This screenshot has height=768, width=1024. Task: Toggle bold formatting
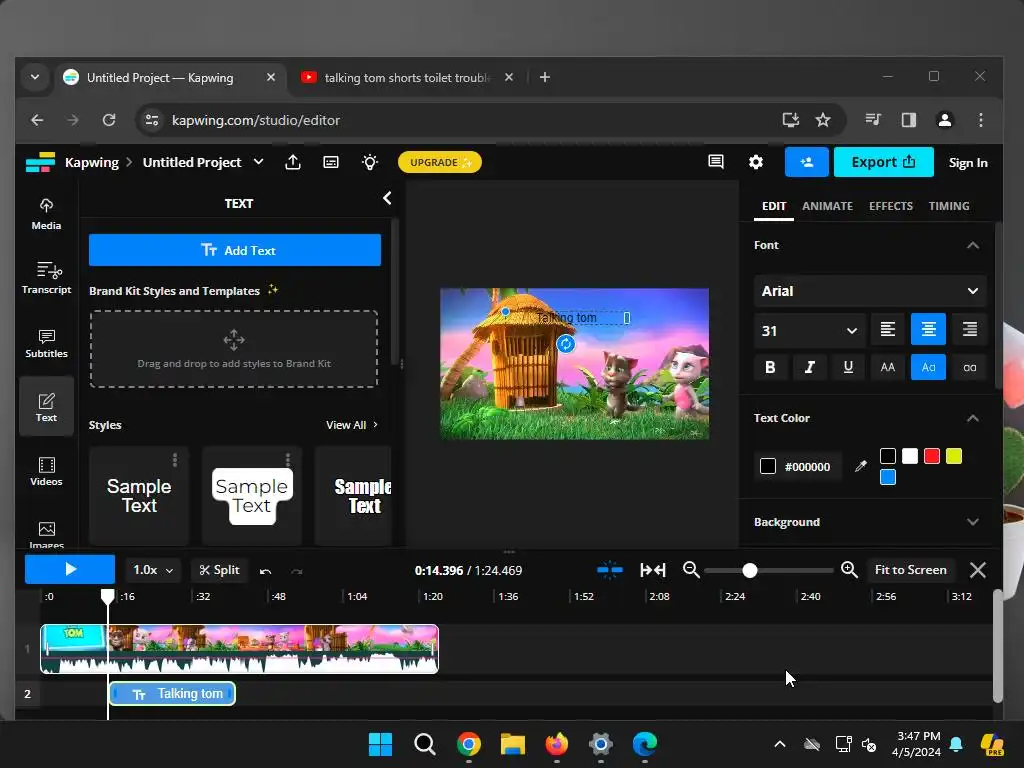pos(770,367)
